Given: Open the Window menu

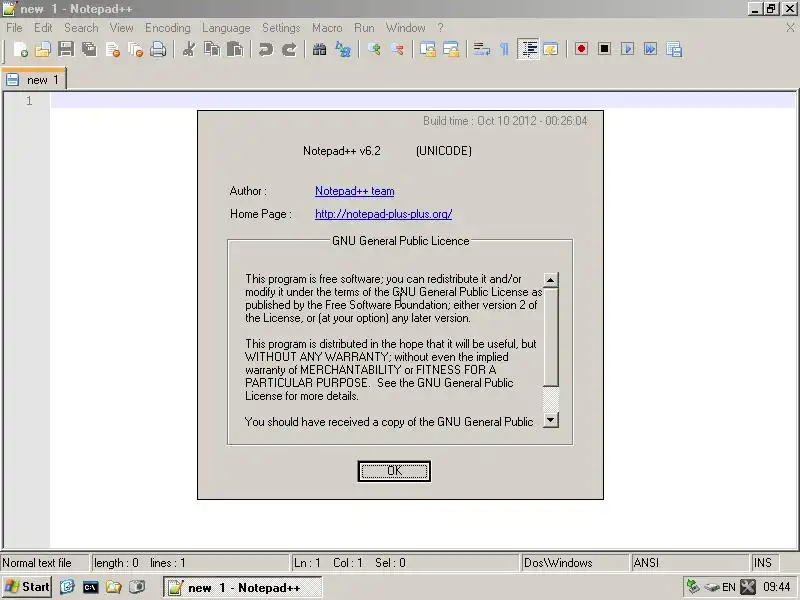Looking at the screenshot, I should pos(406,28).
